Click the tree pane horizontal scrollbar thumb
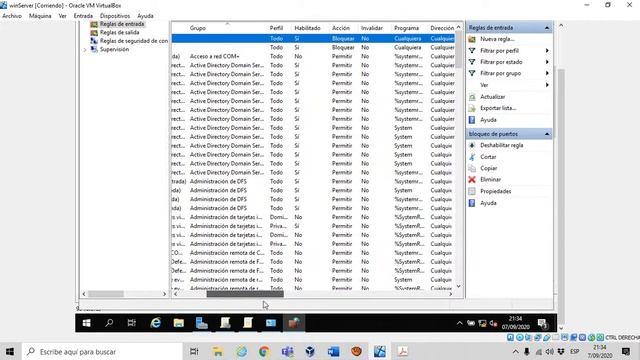This screenshot has width=640, height=360. click(106, 294)
